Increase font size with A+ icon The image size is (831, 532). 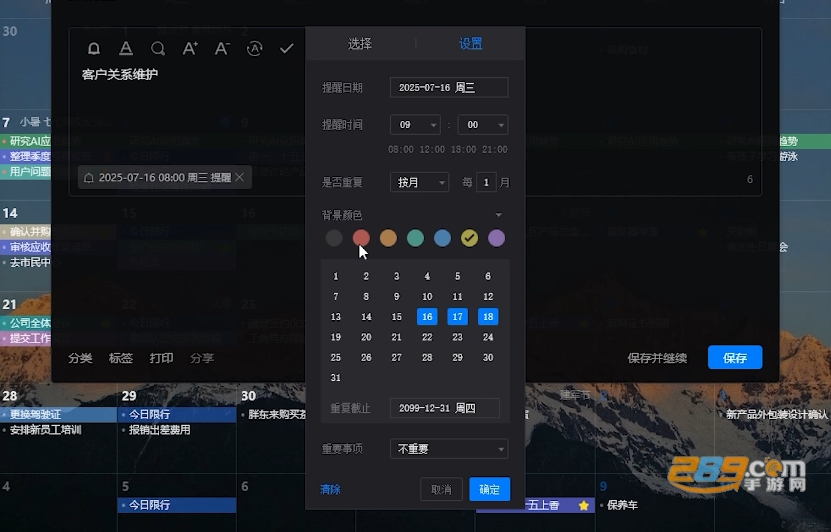pos(190,49)
